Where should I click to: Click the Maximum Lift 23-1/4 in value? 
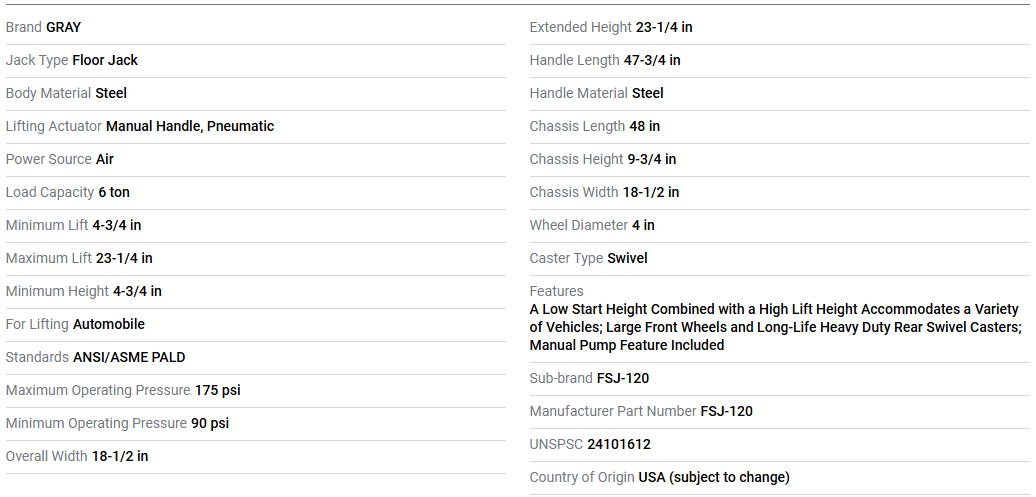click(x=124, y=258)
